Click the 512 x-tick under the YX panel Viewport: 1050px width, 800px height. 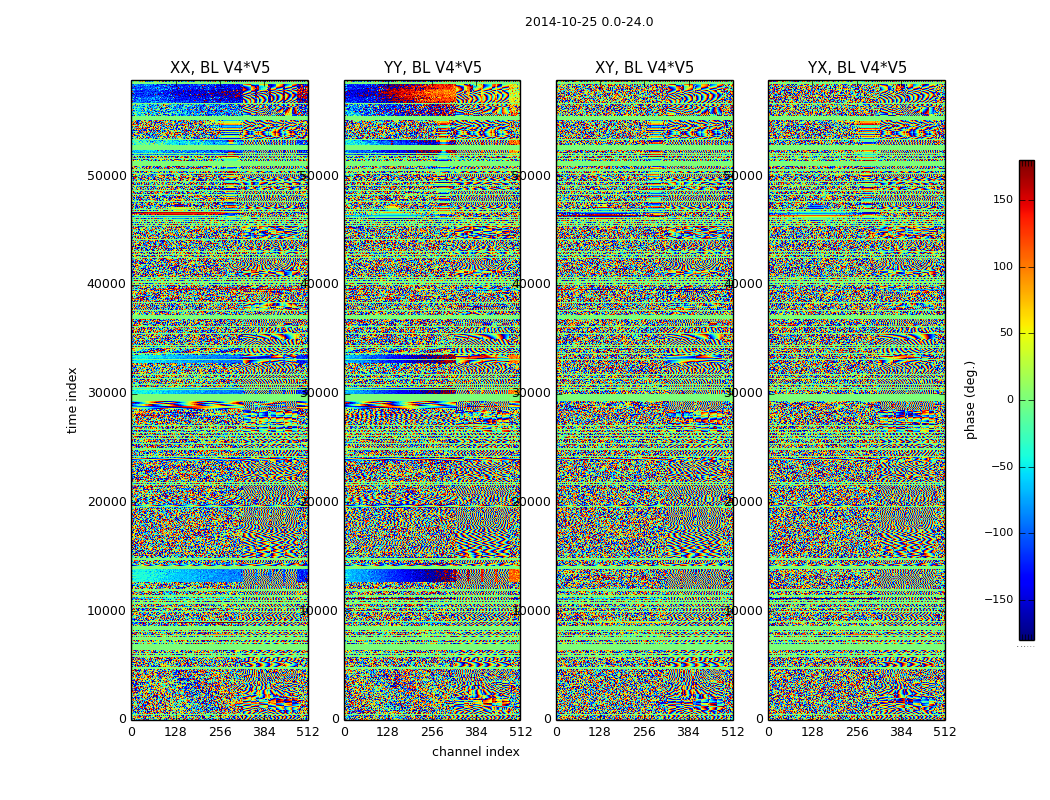point(945,732)
